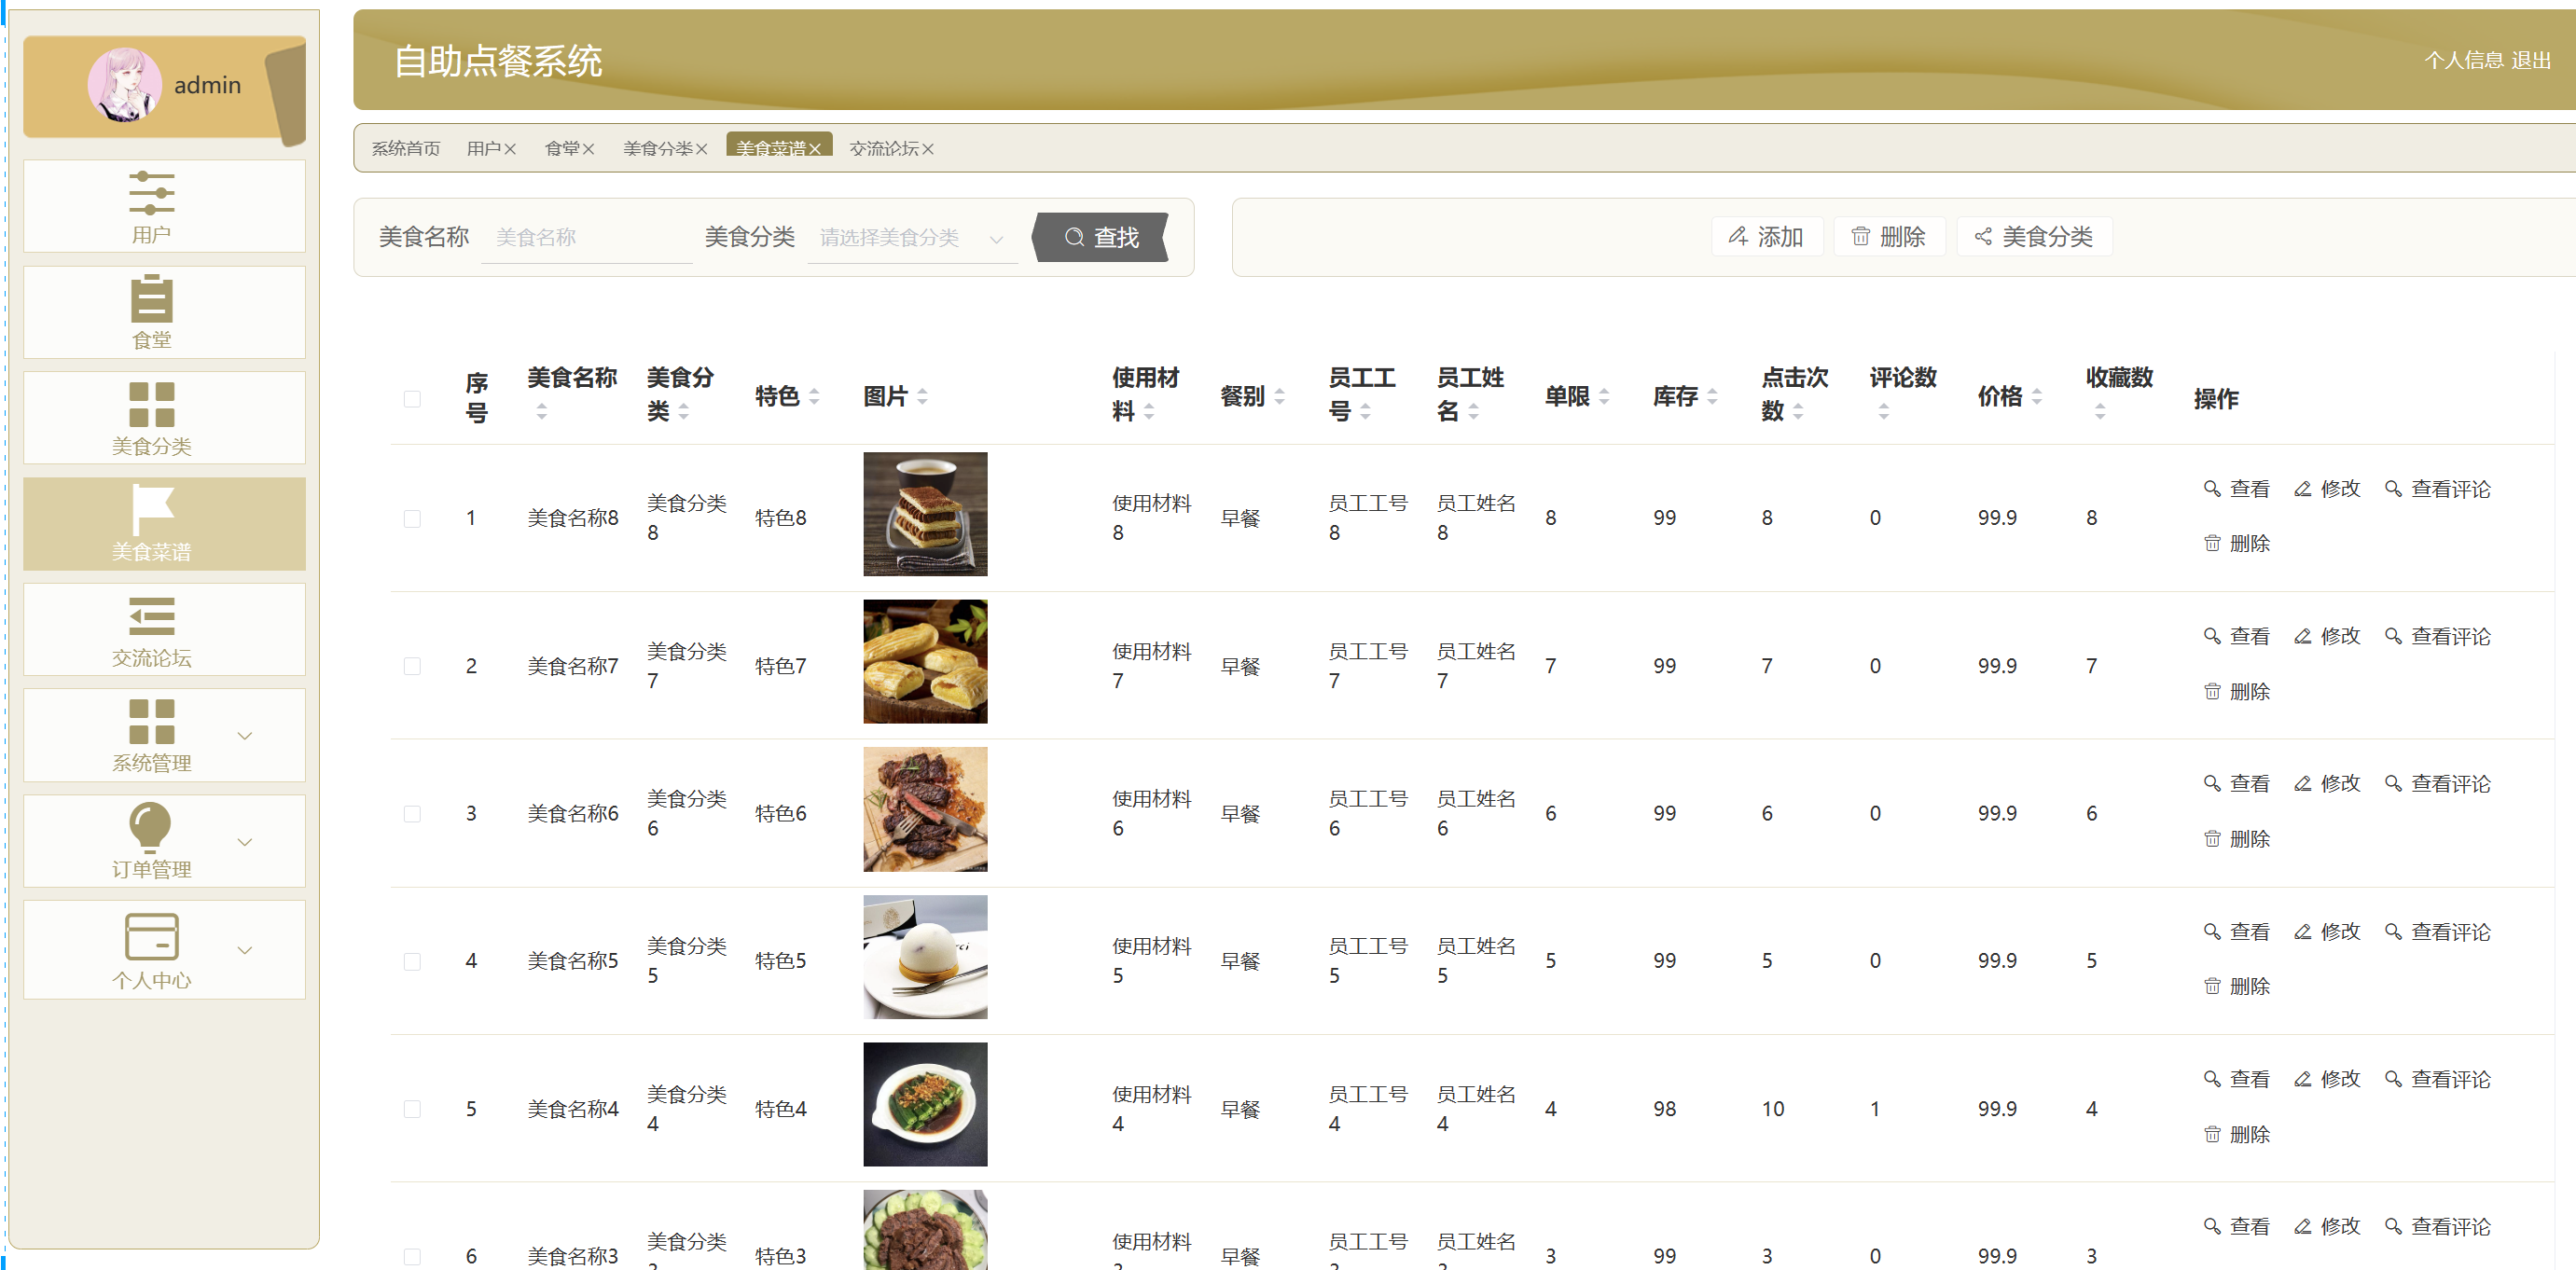Image resolution: width=2576 pixels, height=1270 pixels.
Task: Click the admin avatar picture
Action: (x=124, y=85)
